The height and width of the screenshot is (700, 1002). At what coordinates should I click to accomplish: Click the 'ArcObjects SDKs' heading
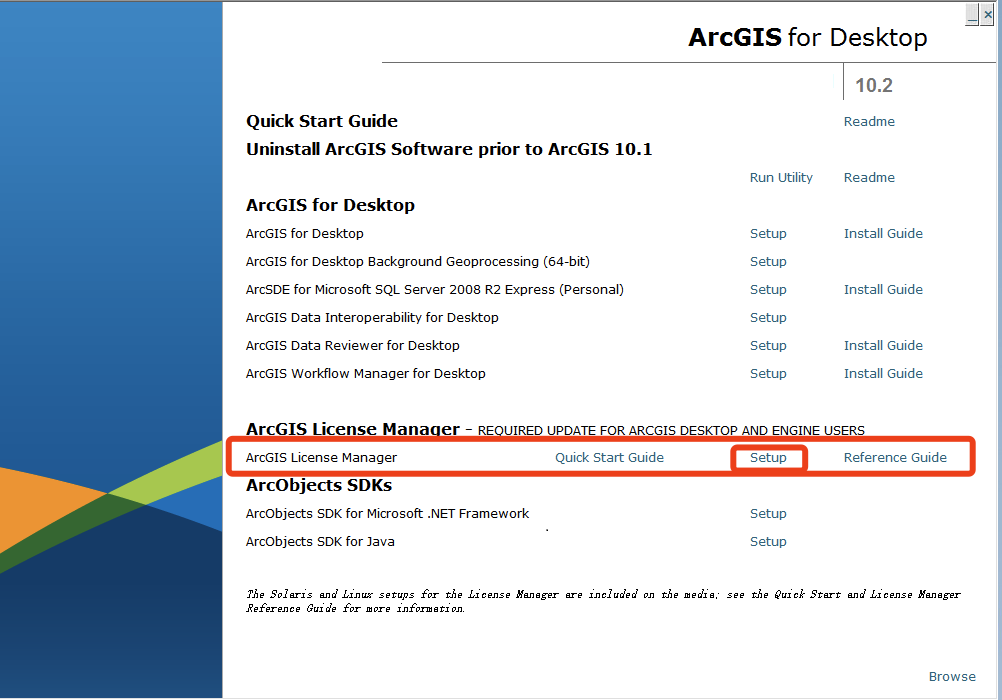pos(319,486)
